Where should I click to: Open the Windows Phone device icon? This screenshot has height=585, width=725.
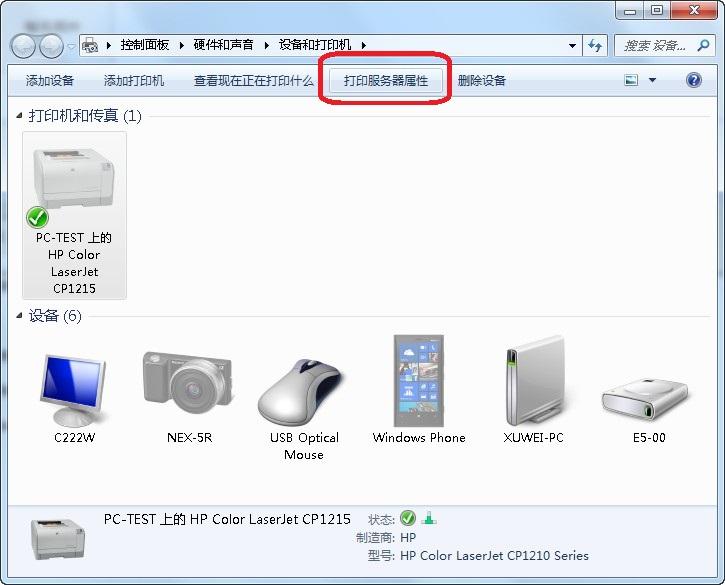point(419,382)
